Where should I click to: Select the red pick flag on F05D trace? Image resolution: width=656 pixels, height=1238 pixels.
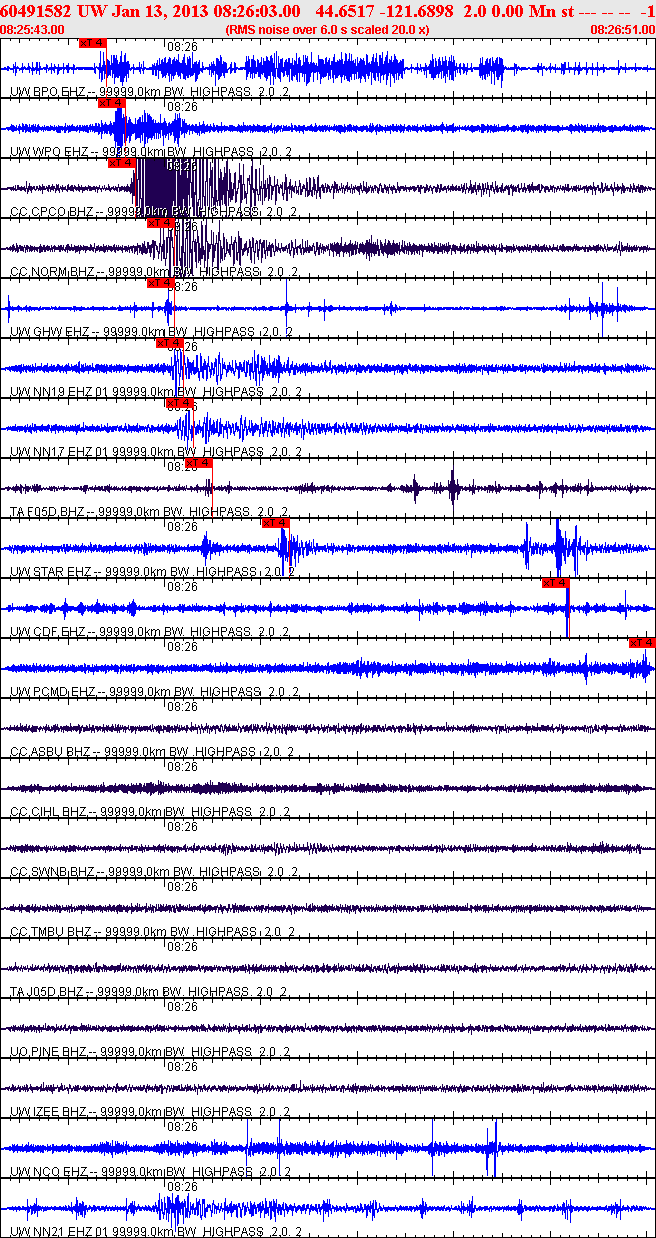pyautogui.click(x=199, y=463)
